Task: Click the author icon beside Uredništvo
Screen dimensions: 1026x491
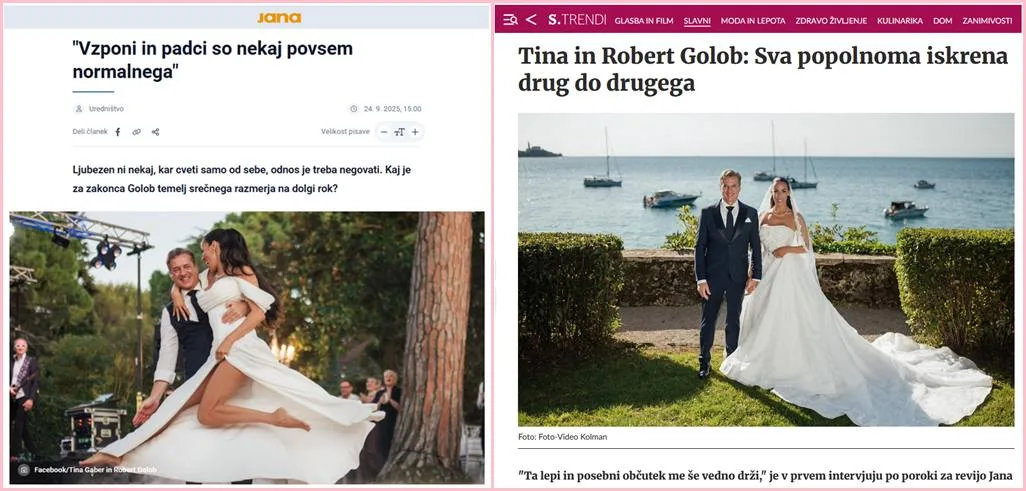Action: [79, 109]
